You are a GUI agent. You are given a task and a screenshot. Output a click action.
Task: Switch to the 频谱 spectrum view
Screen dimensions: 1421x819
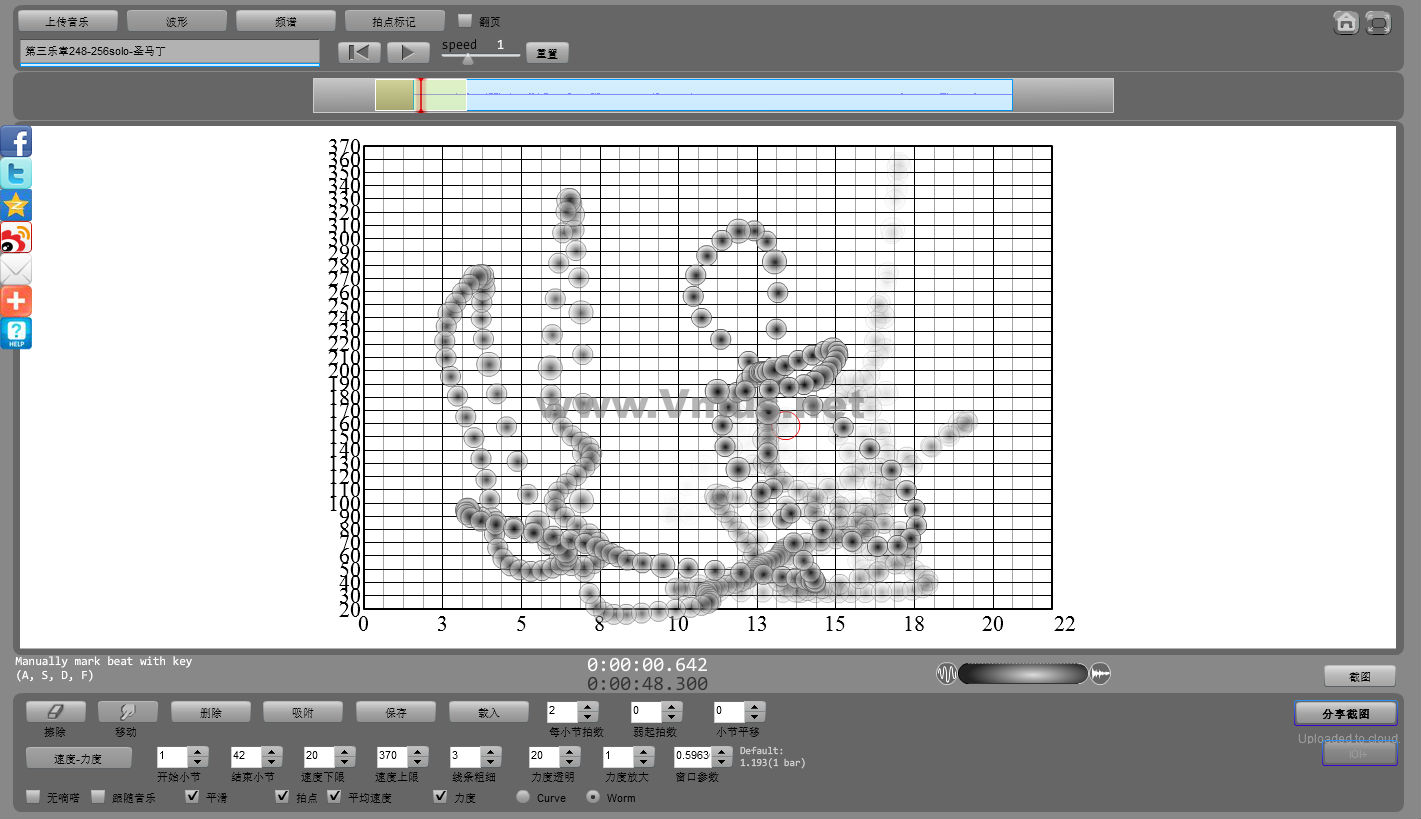pyautogui.click(x=286, y=21)
